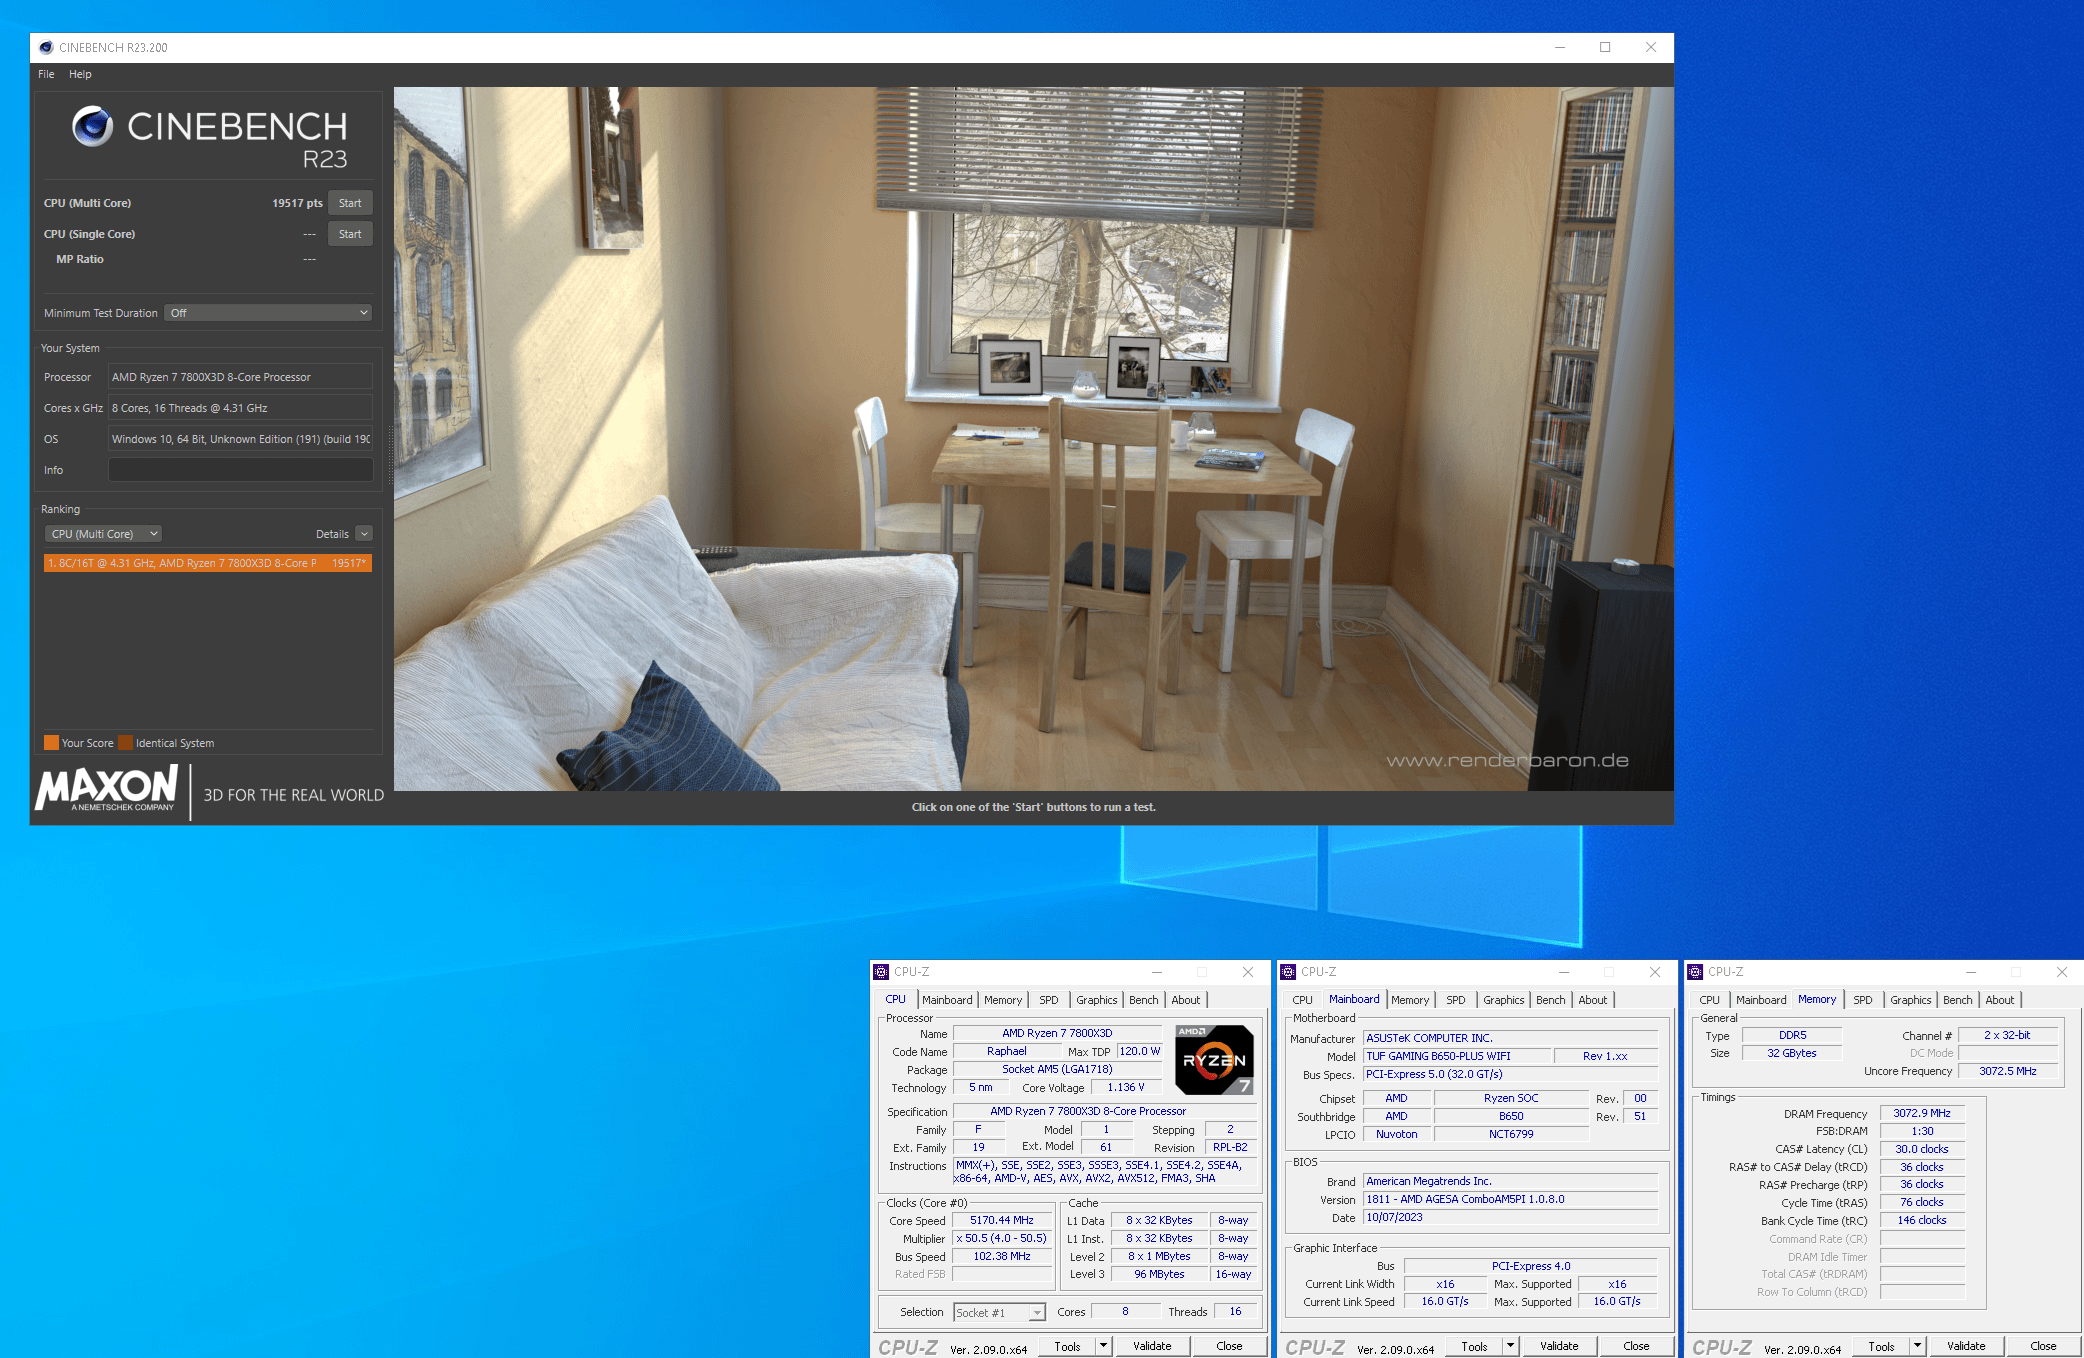
Task: Open SPD tab in the CPU-Z Mainboard window
Action: tap(1456, 1000)
